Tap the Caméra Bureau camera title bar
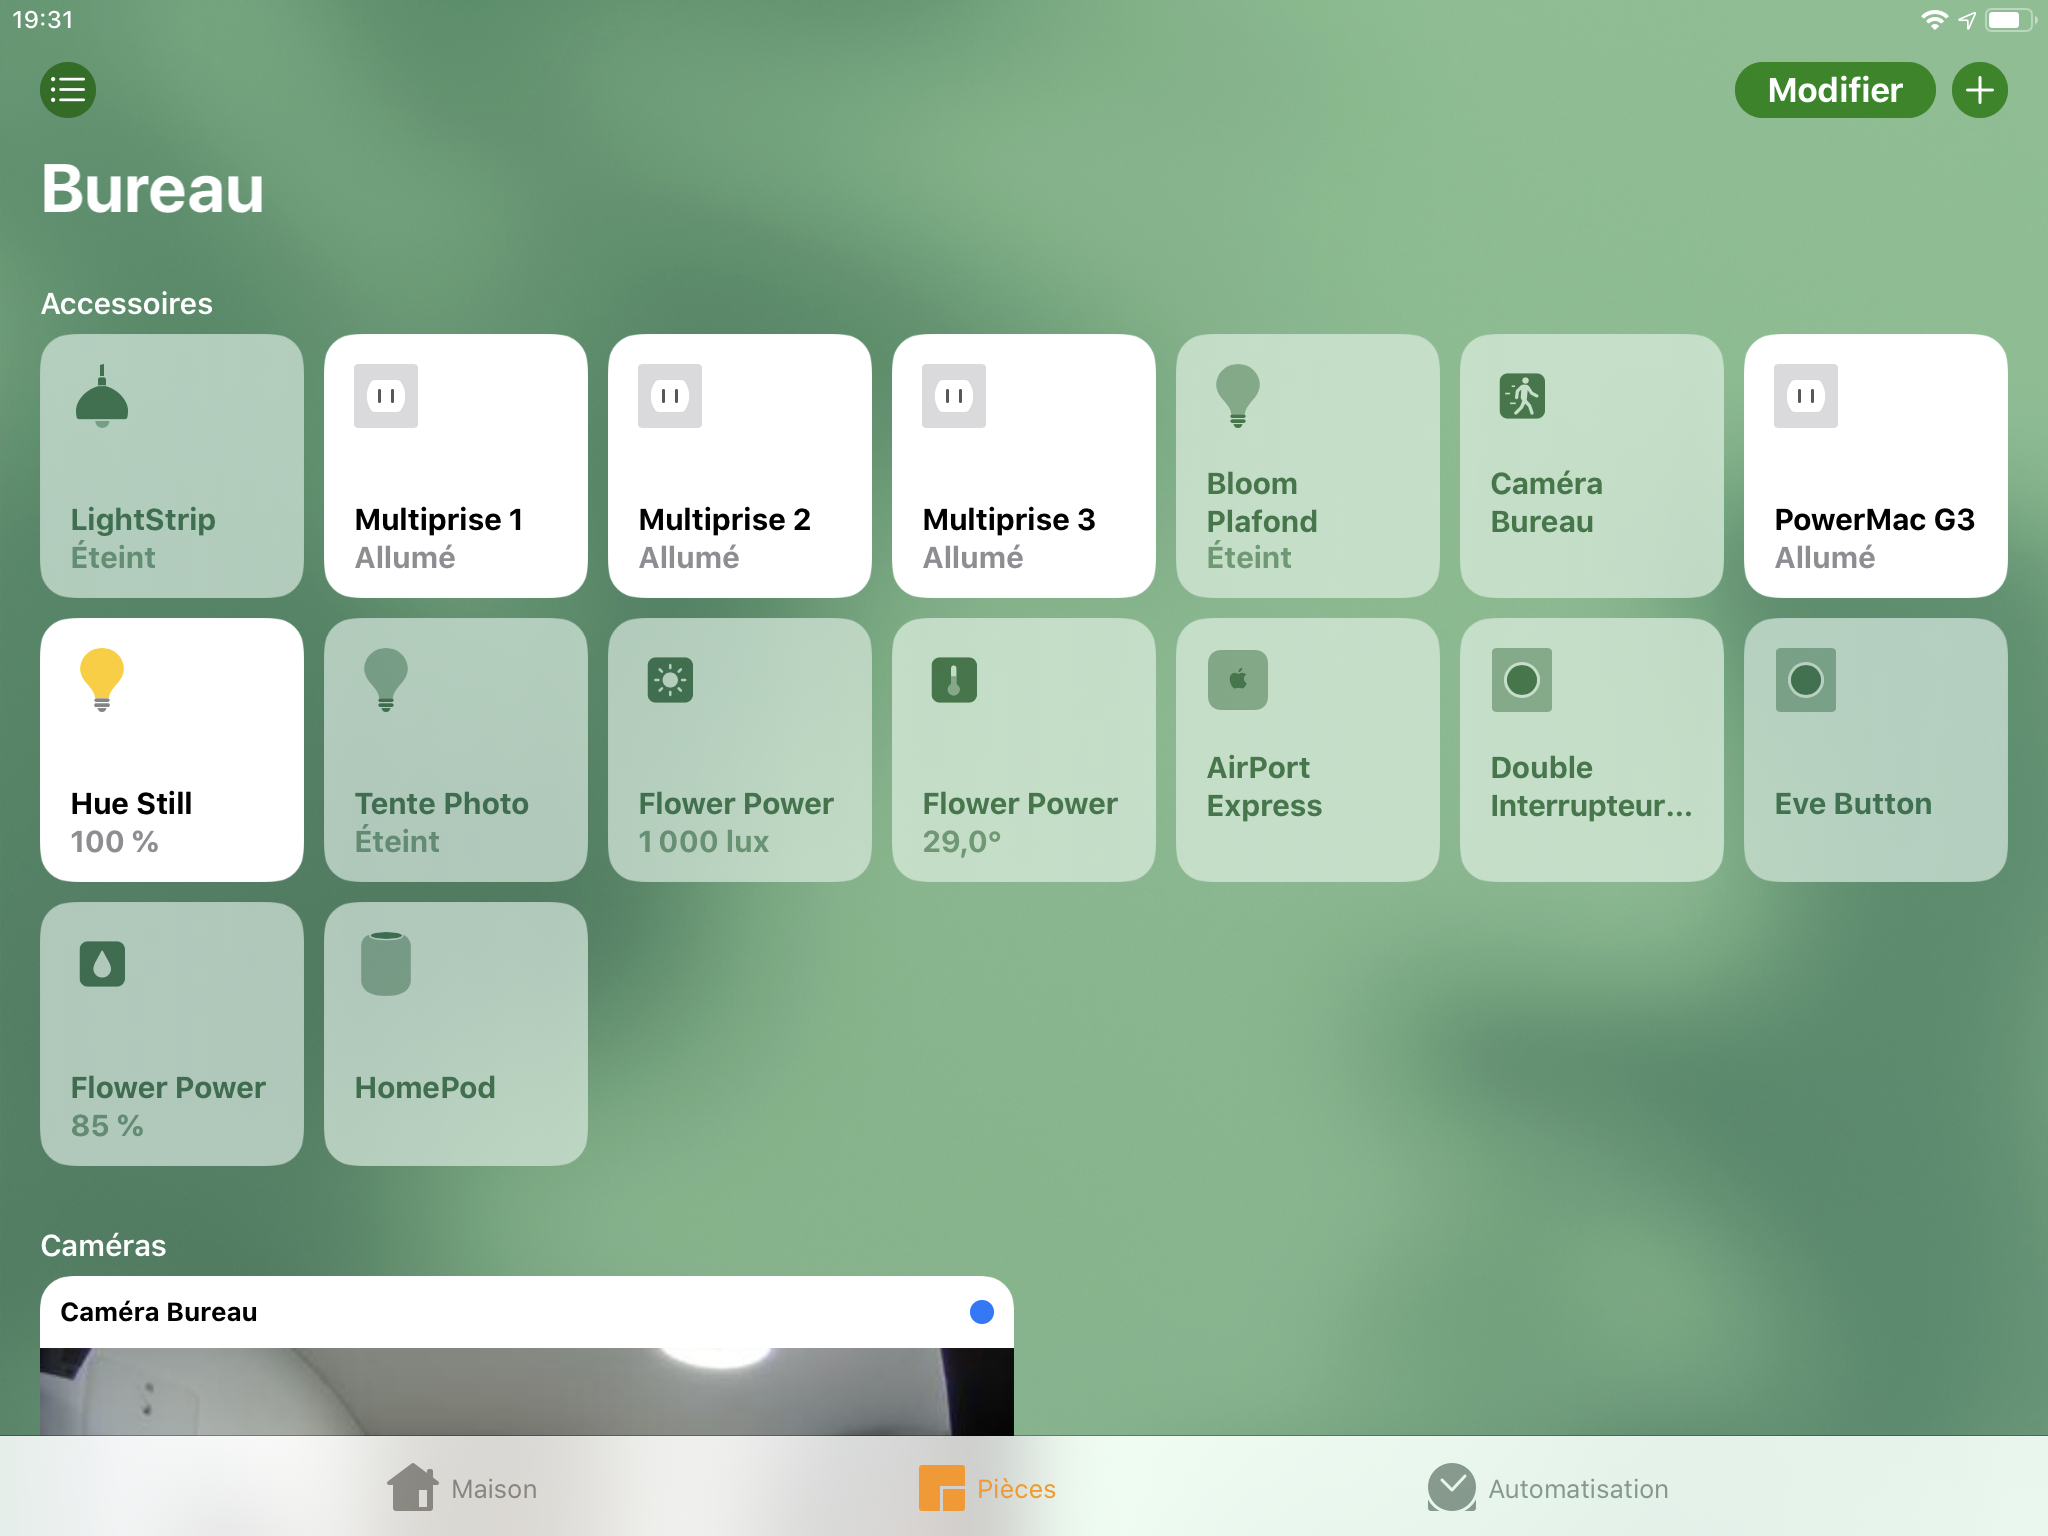Viewport: 2048px width, 1536px height. pos(527,1312)
